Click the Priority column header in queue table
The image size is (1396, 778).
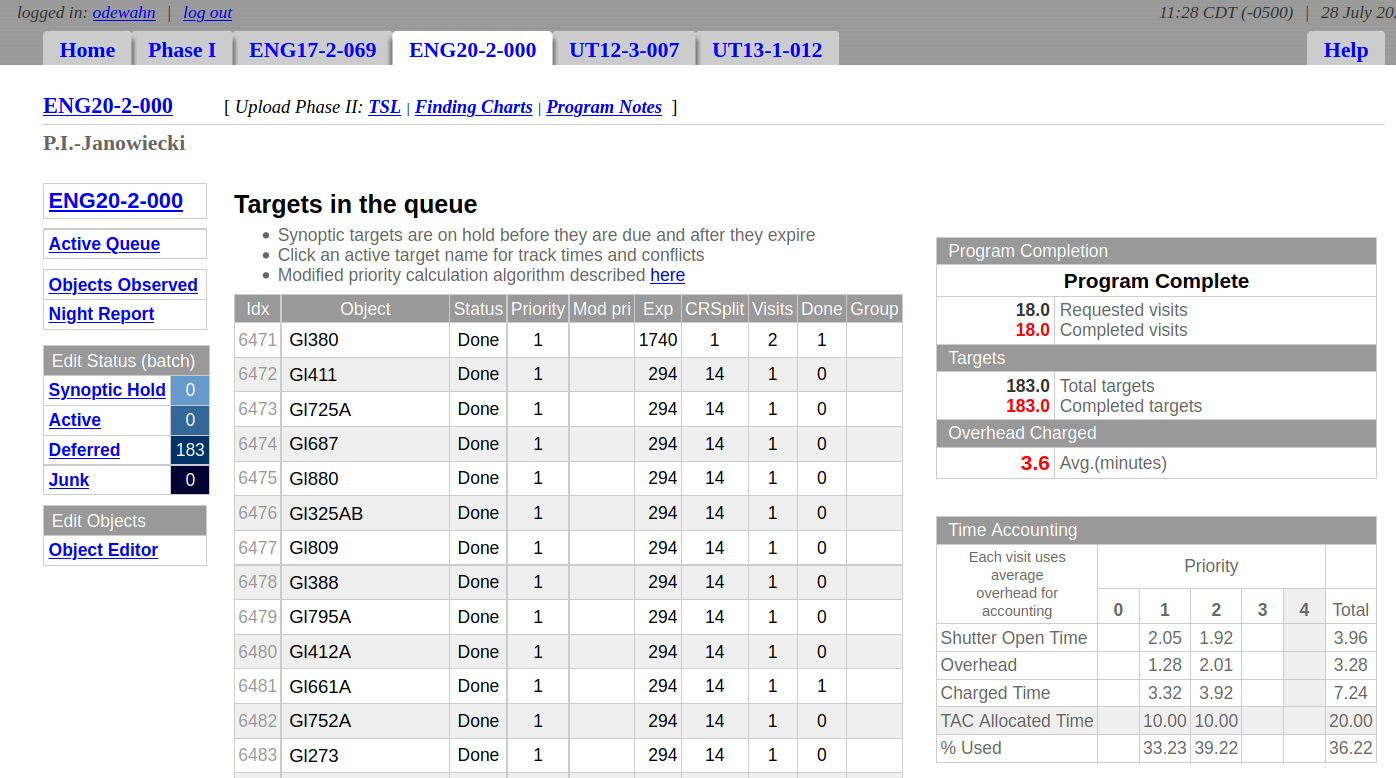pos(538,309)
